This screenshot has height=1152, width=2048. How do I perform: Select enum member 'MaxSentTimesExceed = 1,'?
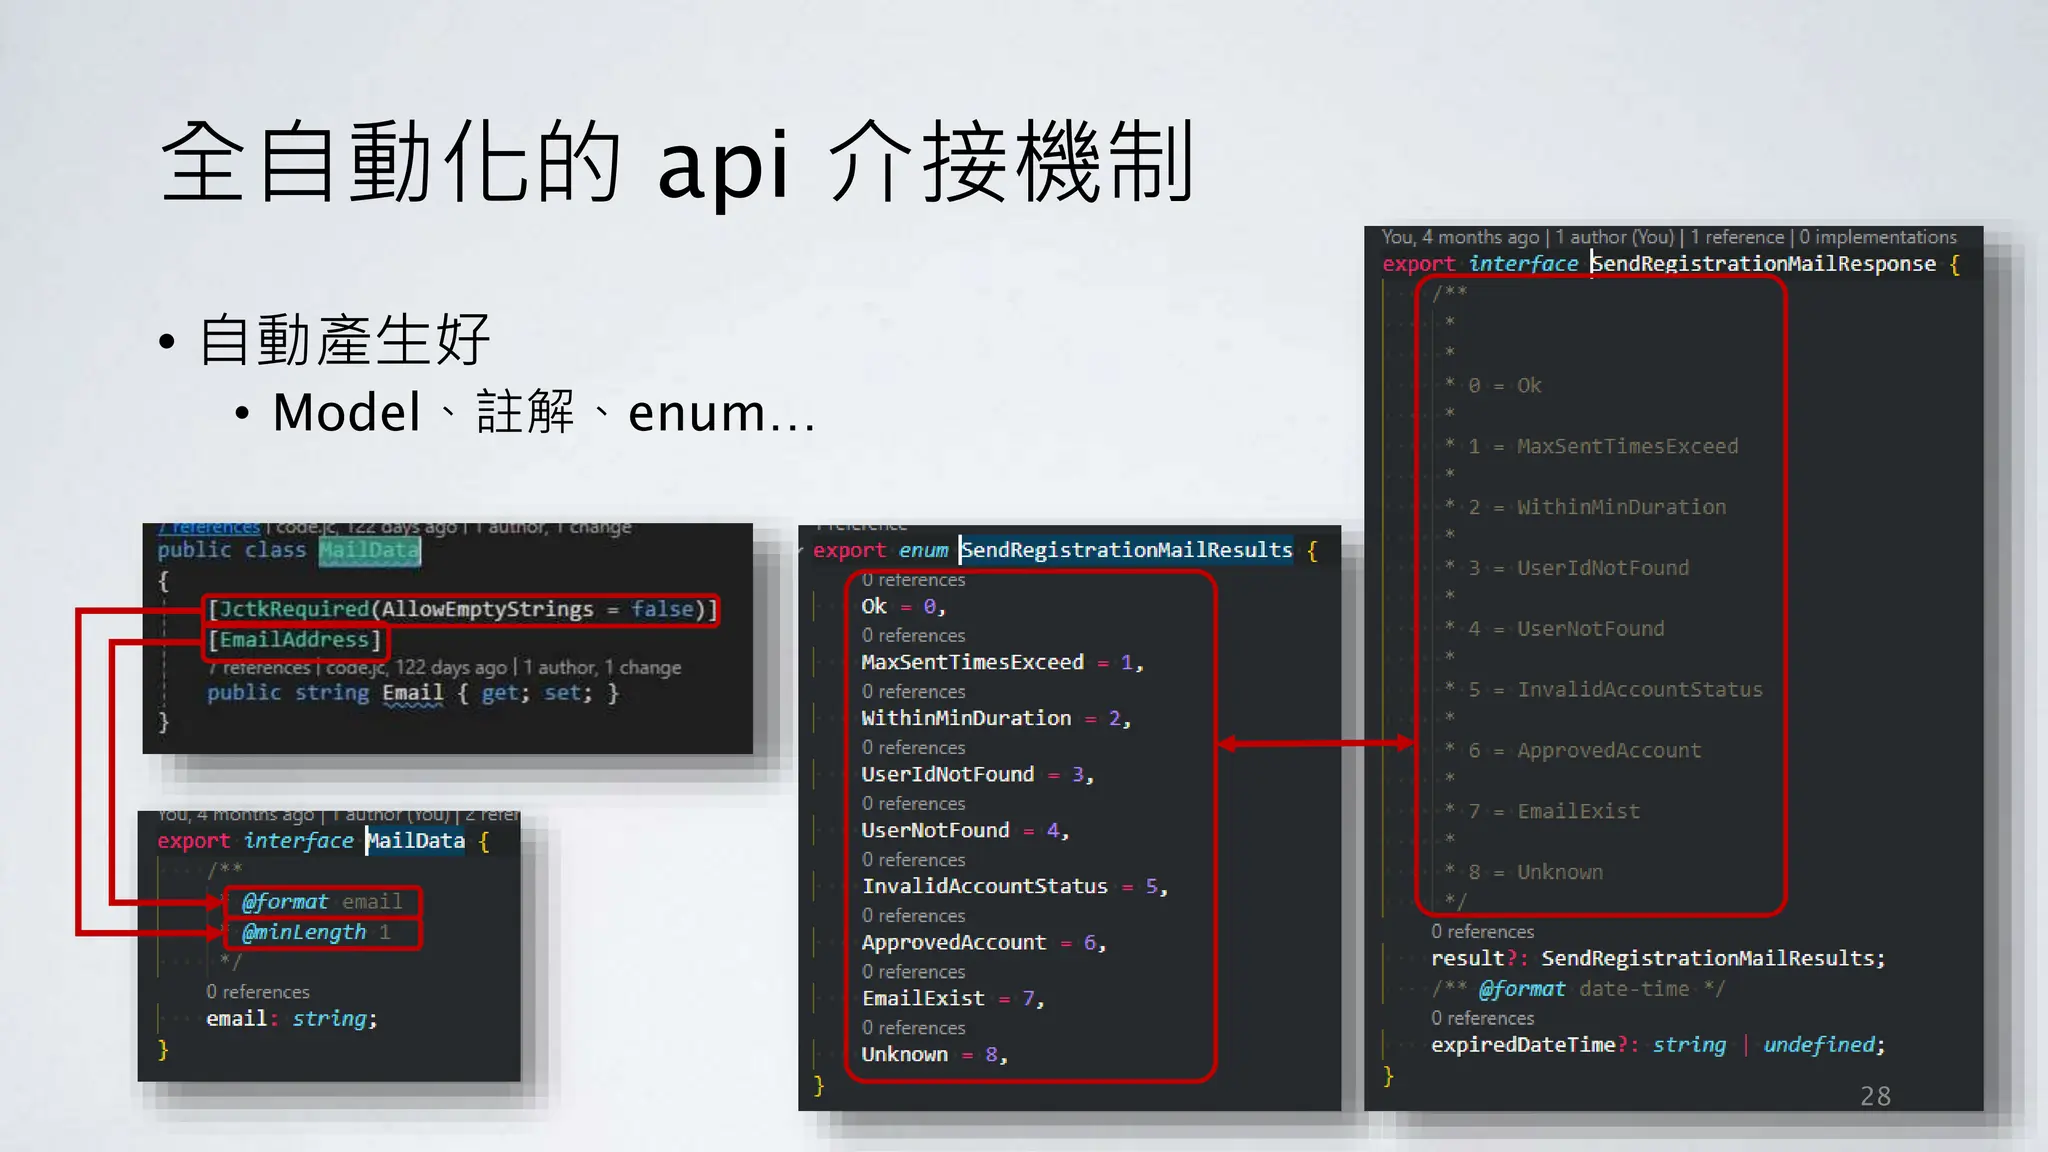[1002, 662]
